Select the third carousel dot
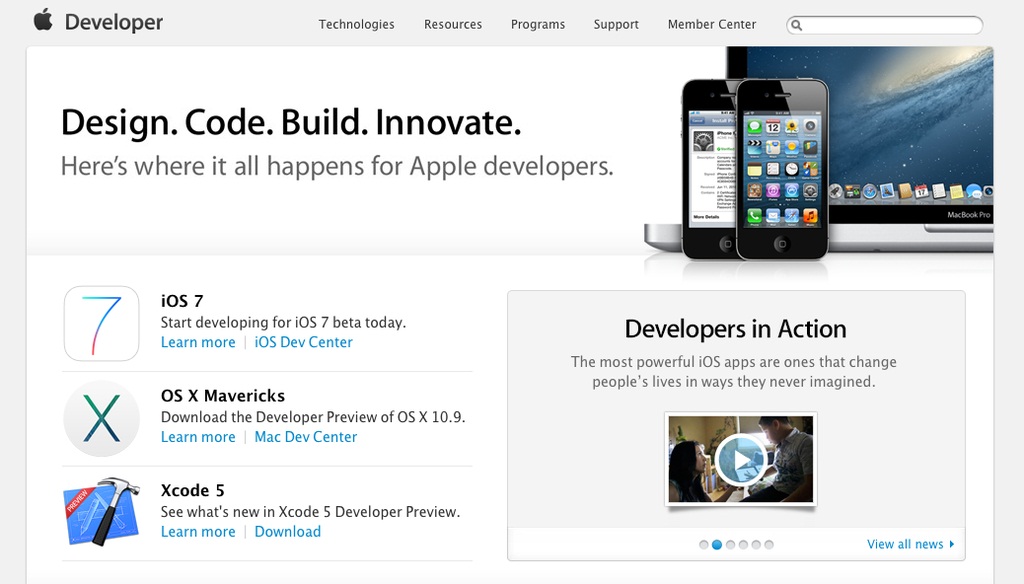The width and height of the screenshot is (1024, 584). pos(730,545)
